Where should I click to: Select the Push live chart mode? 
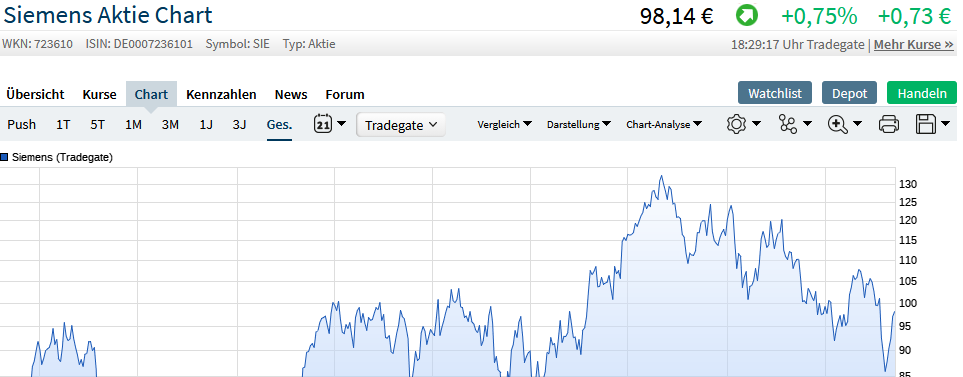(x=21, y=124)
